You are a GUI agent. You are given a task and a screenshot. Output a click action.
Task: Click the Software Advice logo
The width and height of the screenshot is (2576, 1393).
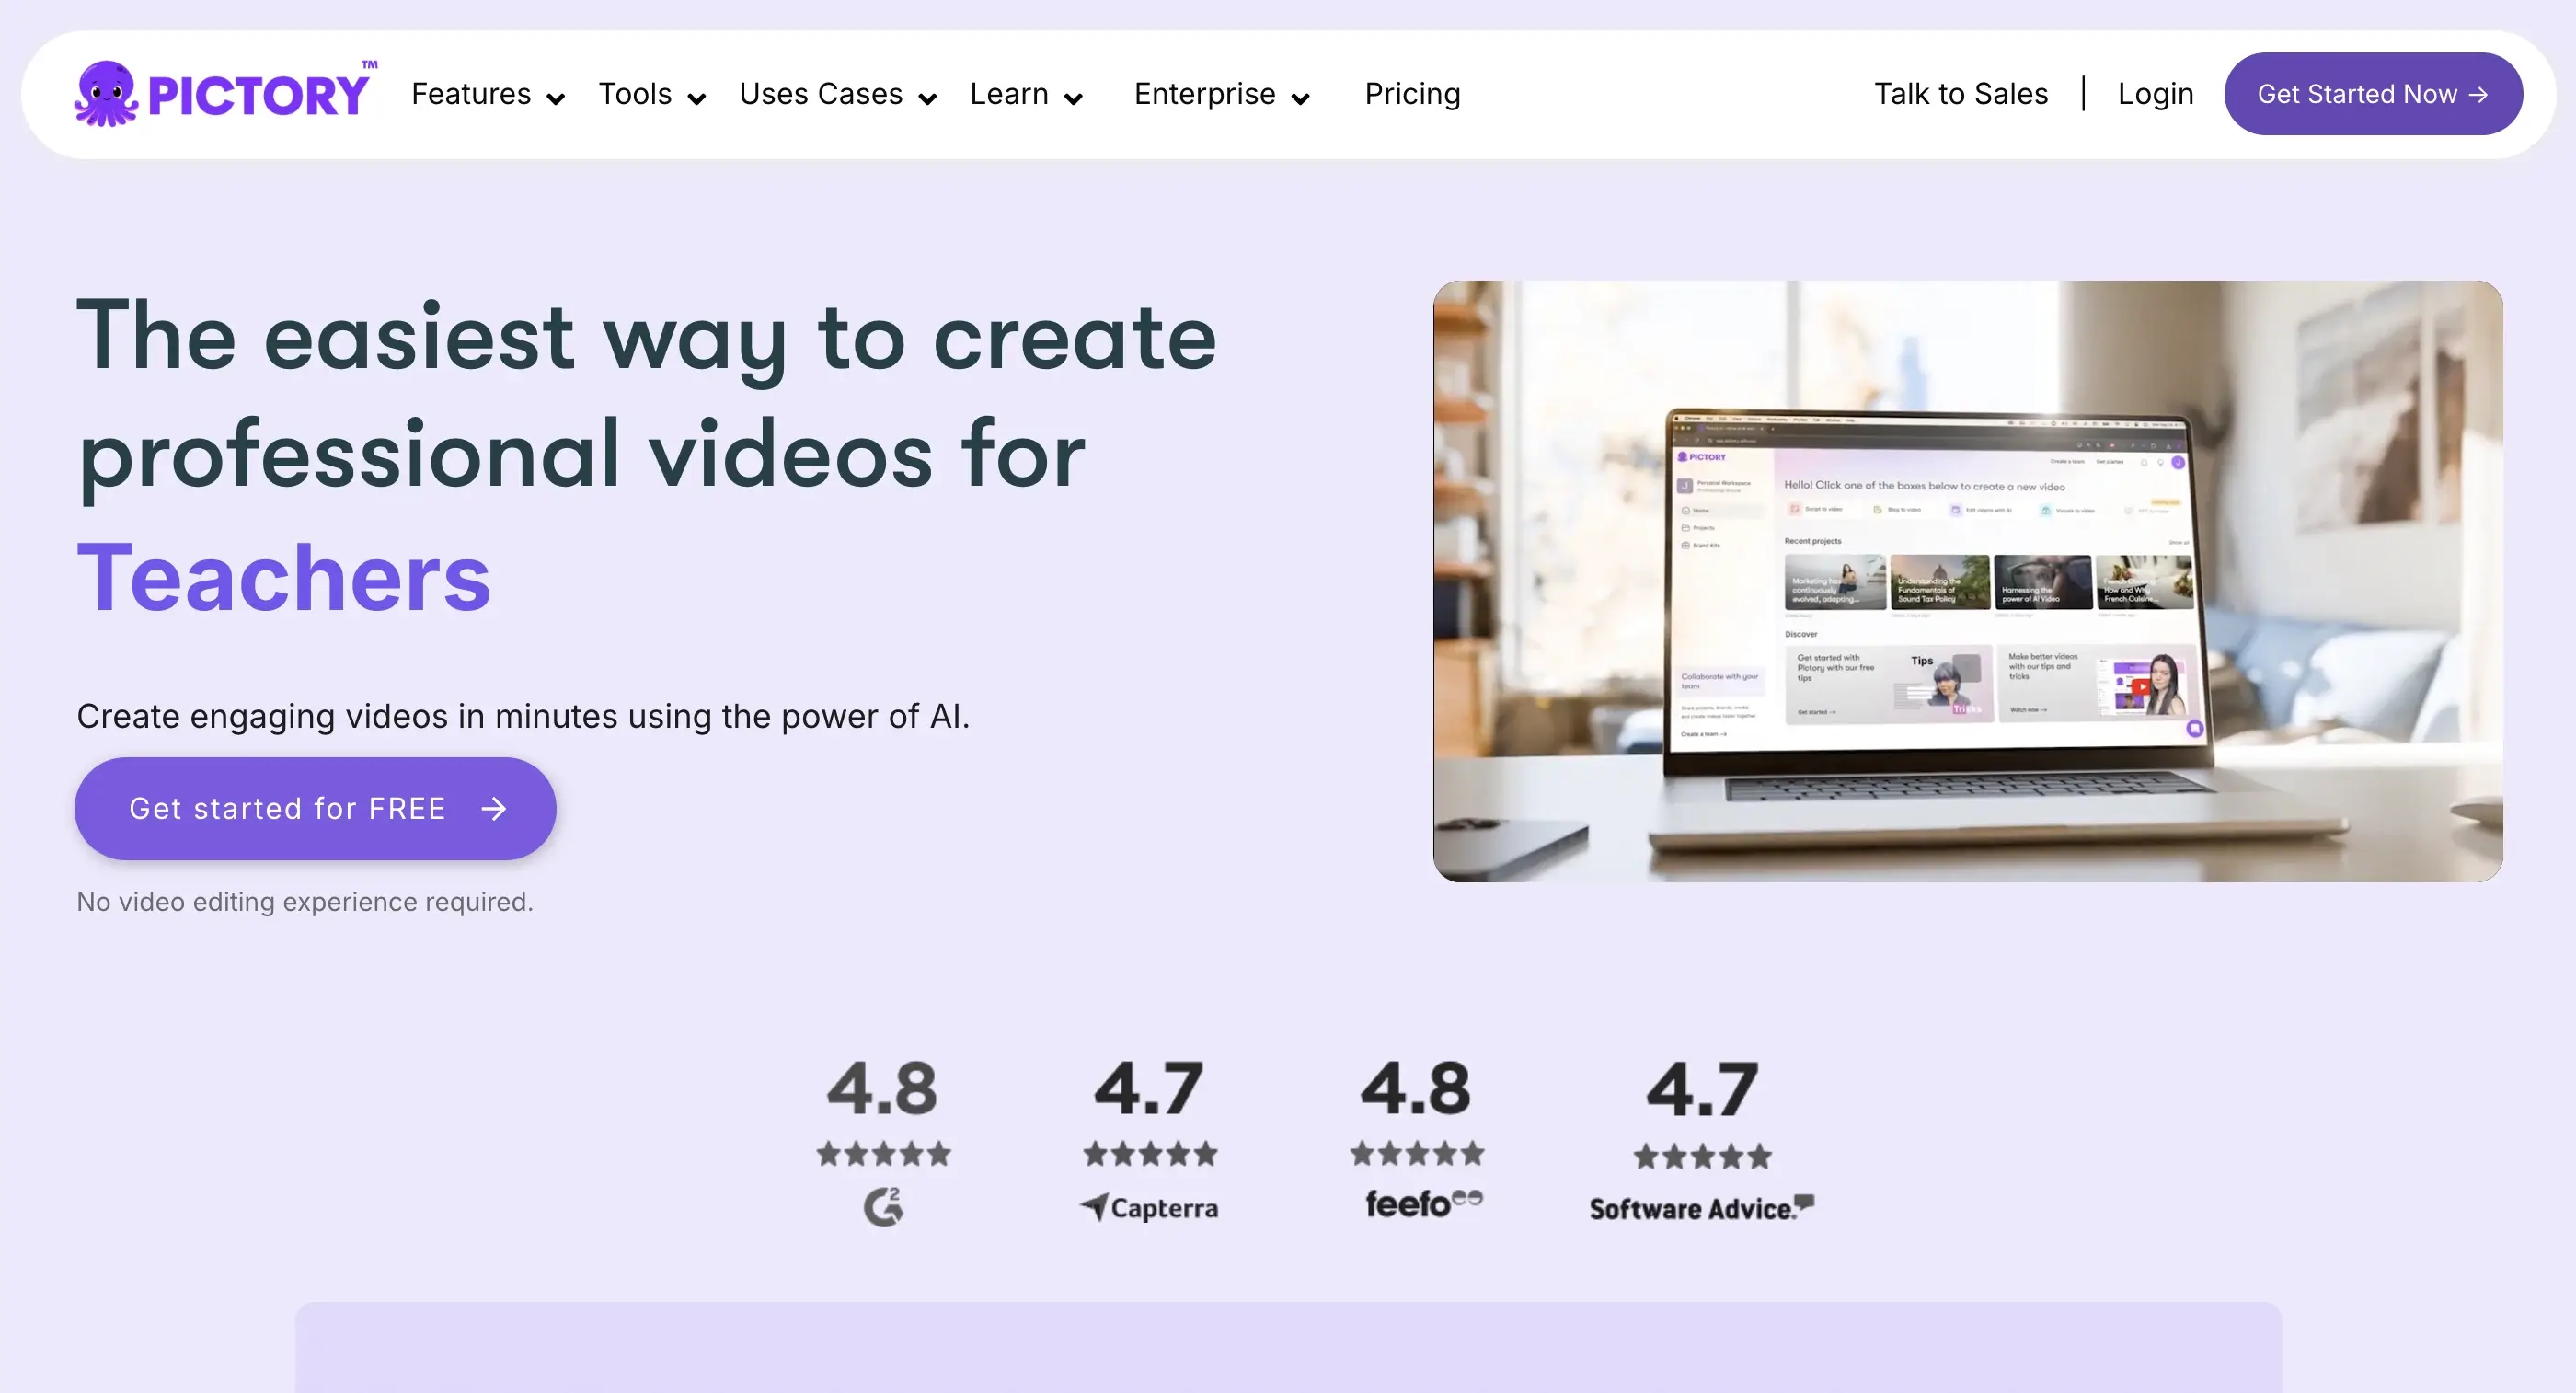coord(1701,1208)
